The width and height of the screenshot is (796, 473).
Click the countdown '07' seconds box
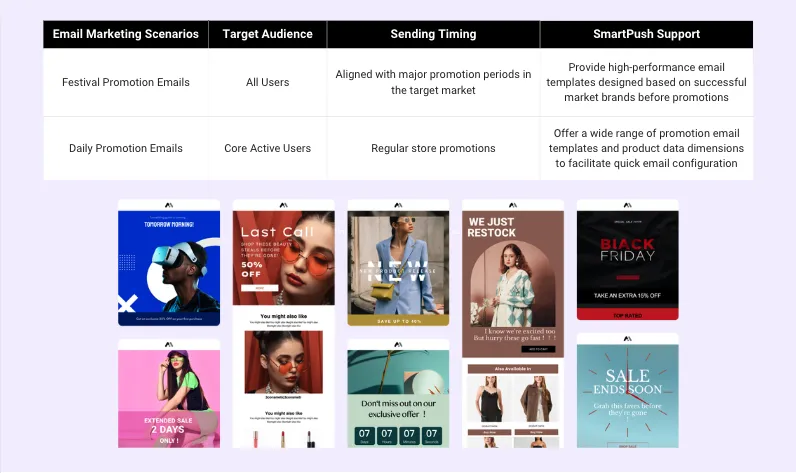(x=432, y=435)
